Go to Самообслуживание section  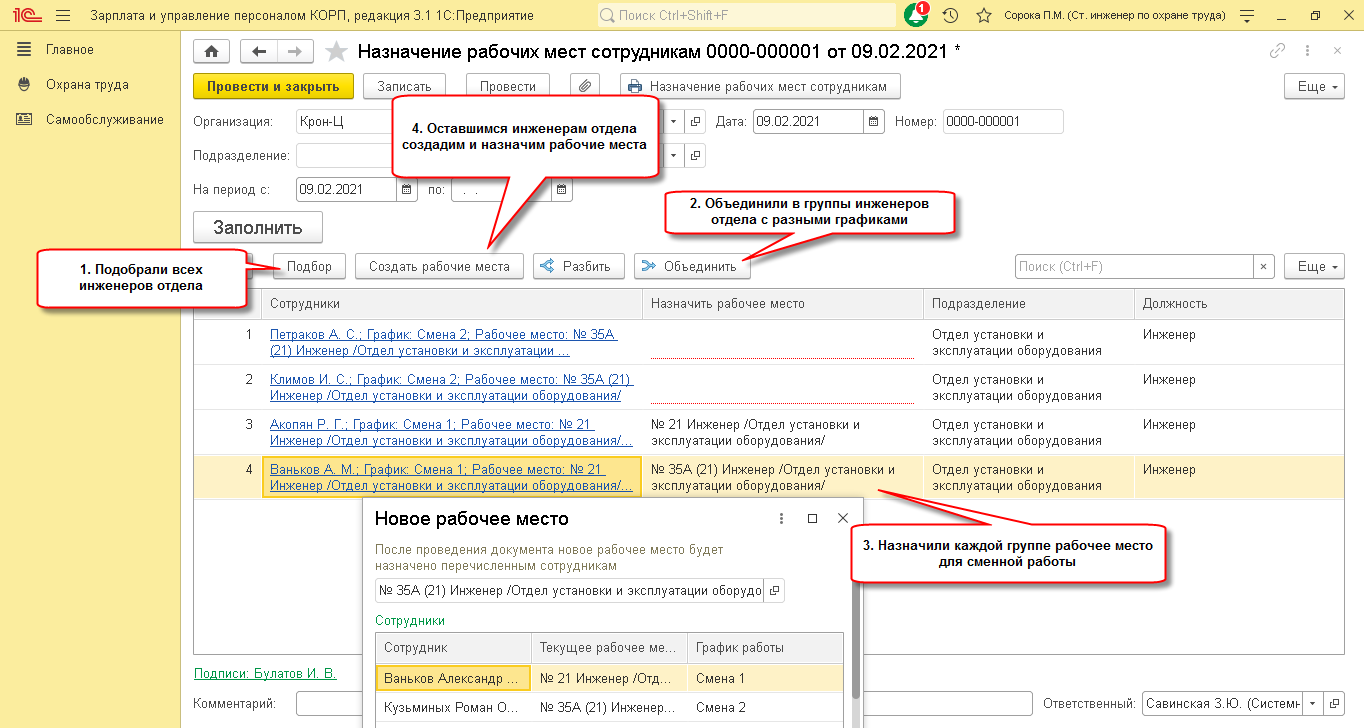104,120
